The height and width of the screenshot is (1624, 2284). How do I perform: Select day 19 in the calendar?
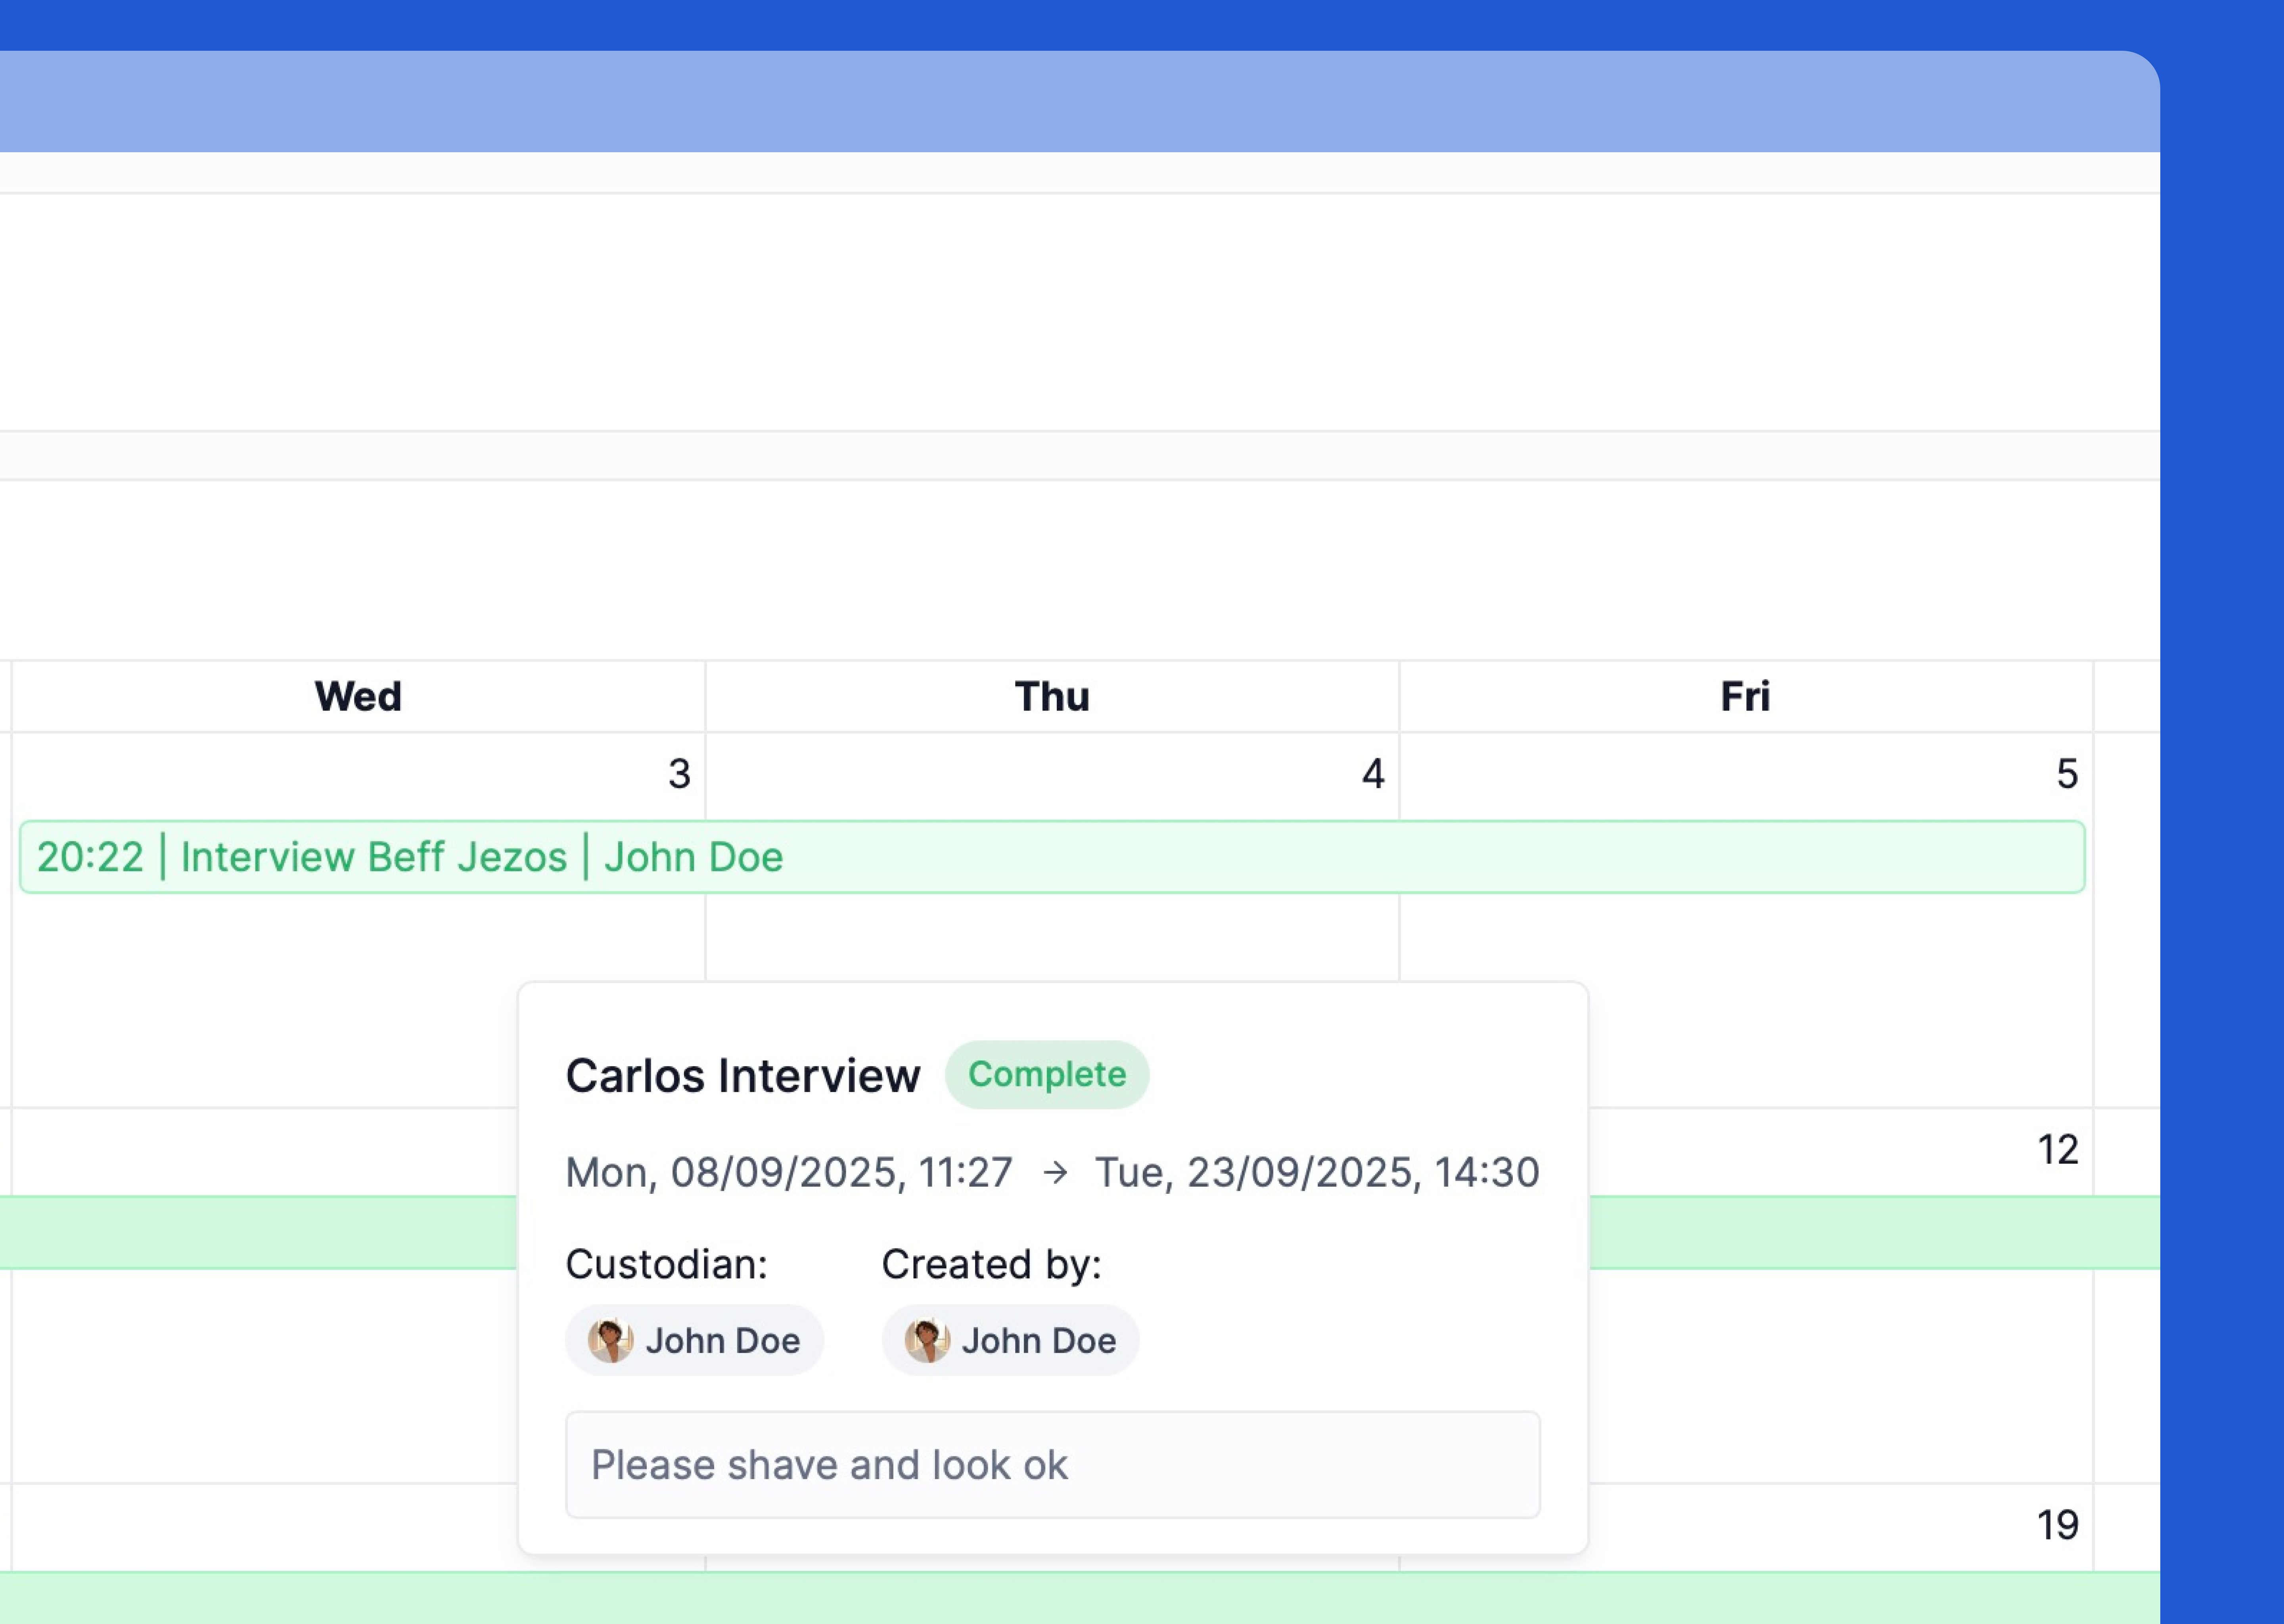coord(2058,1525)
